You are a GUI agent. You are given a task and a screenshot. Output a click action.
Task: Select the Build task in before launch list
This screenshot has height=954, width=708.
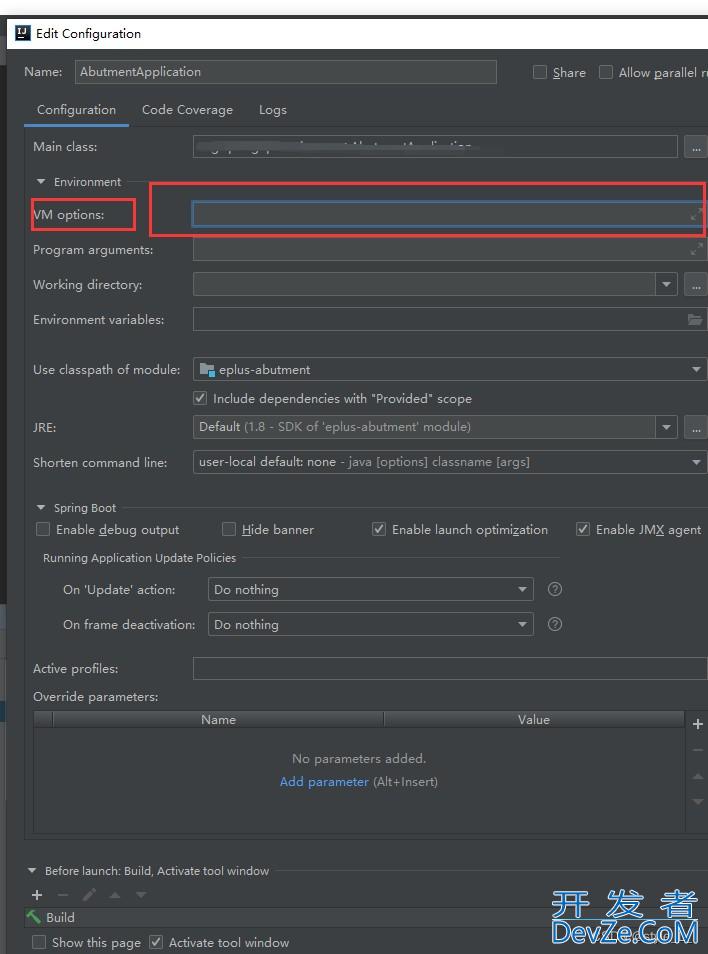60,917
